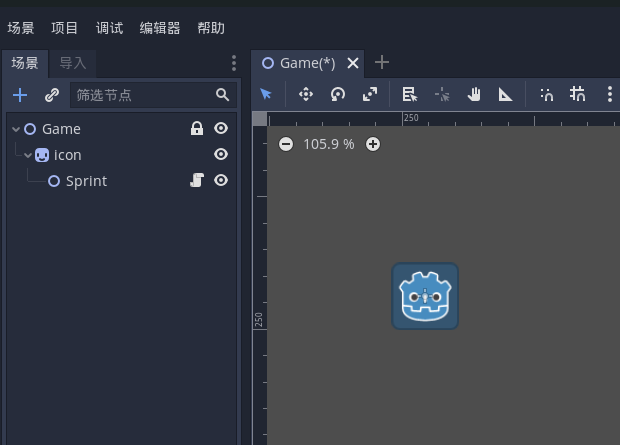Close the Game(*) scene tab
Viewport: 620px width, 445px height.
(x=353, y=63)
